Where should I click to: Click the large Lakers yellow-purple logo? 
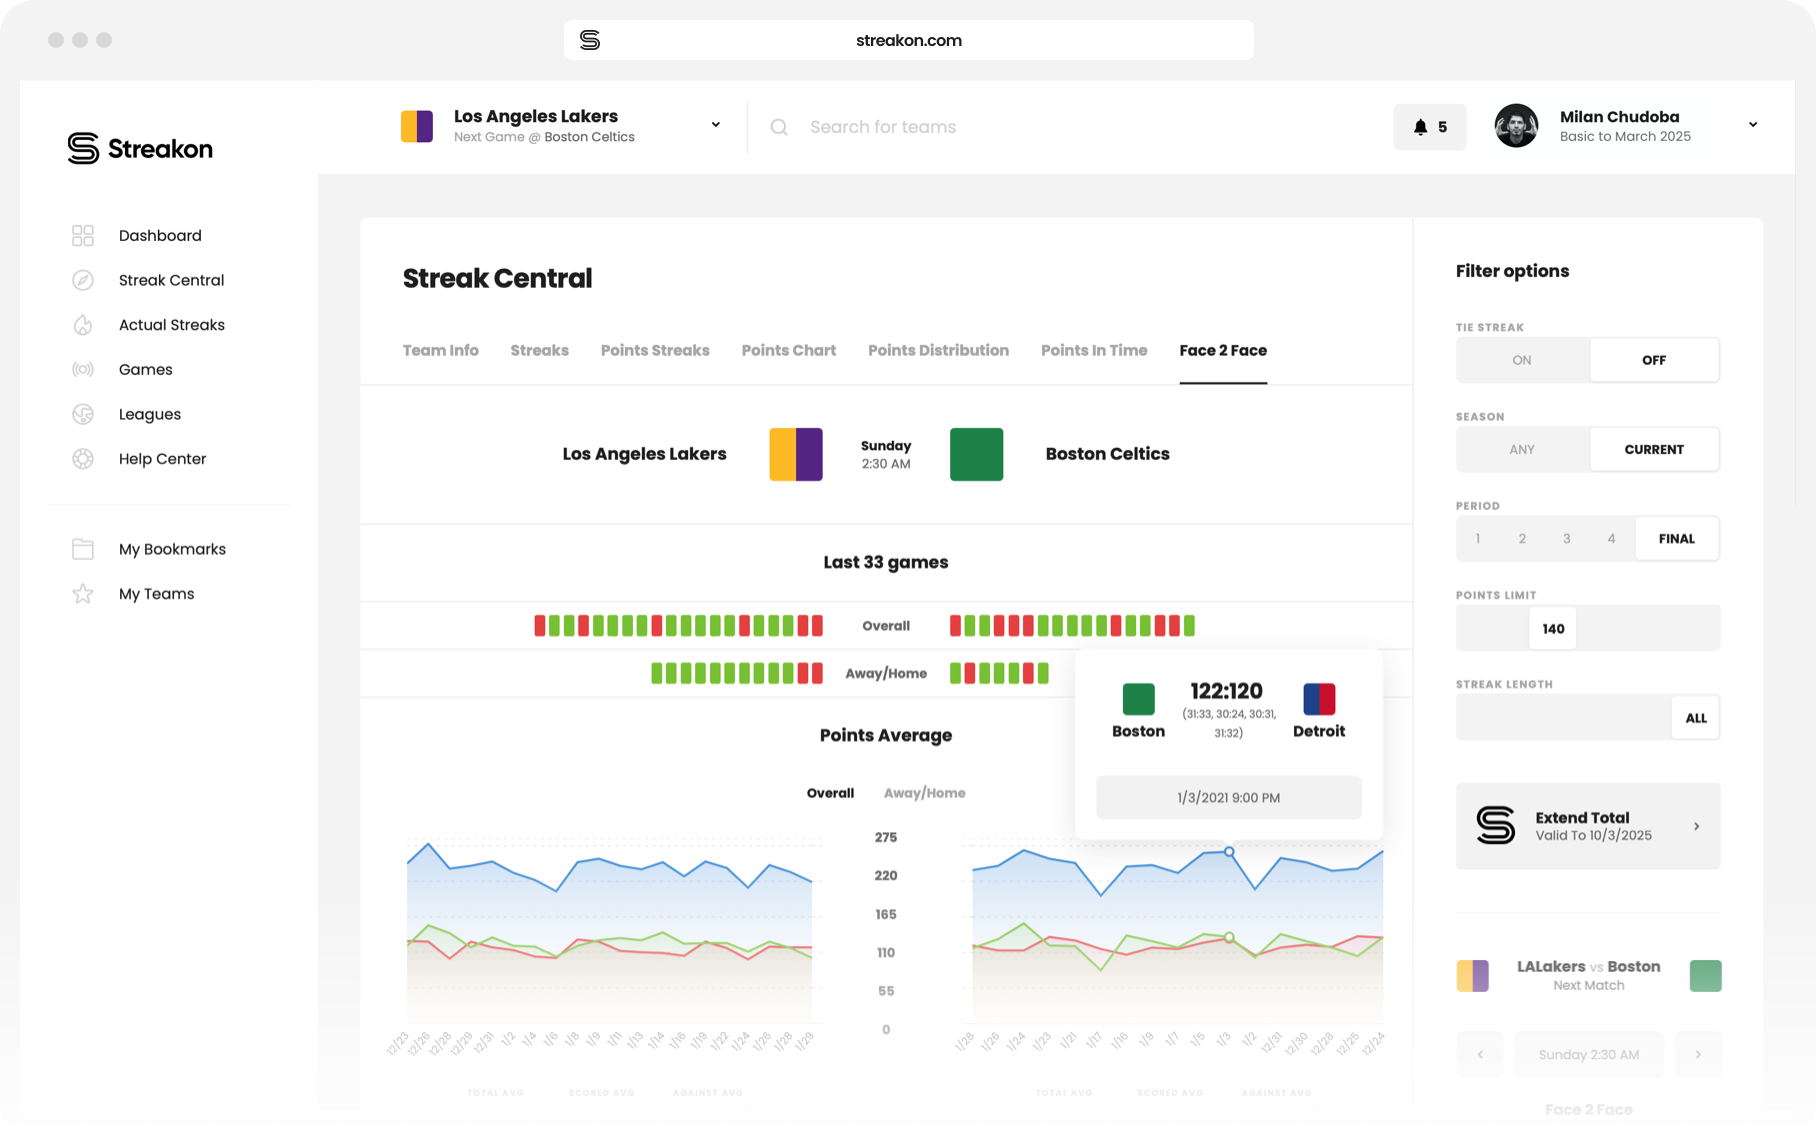[x=796, y=455]
